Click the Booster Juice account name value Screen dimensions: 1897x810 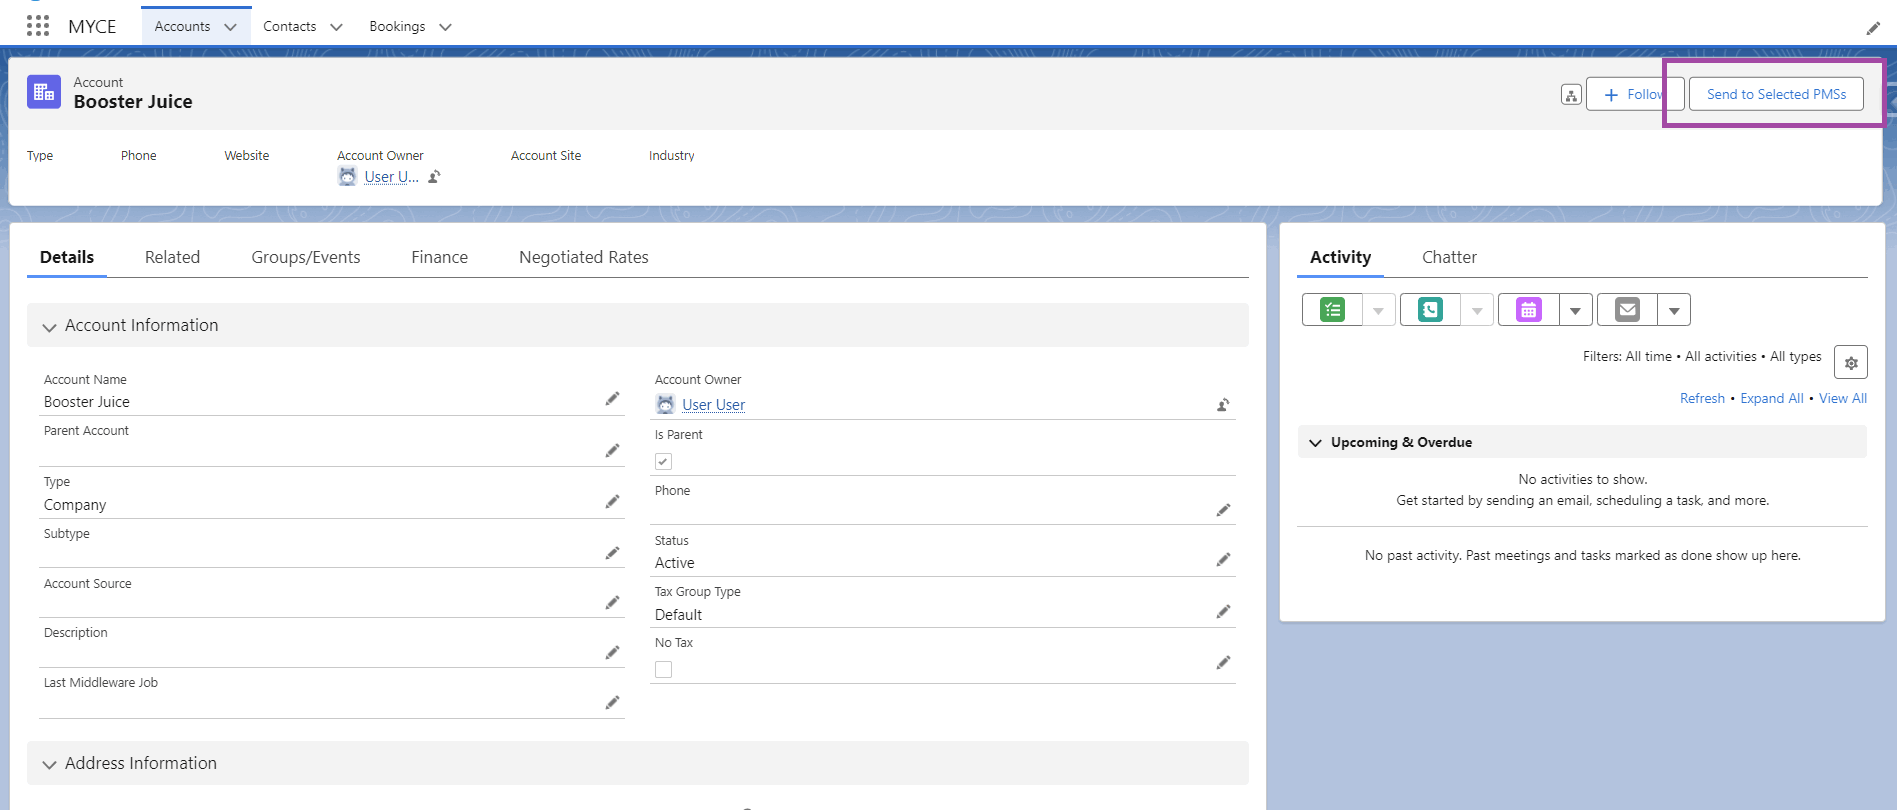point(87,402)
